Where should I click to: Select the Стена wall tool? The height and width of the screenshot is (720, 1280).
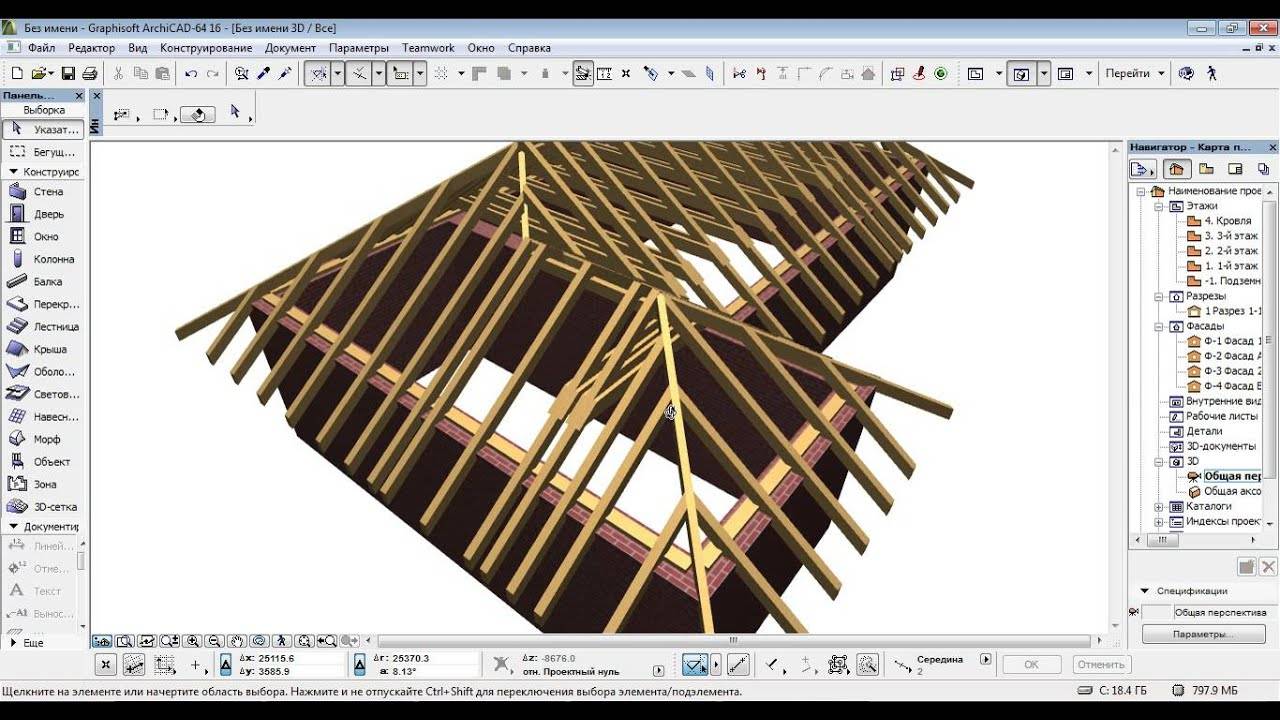point(43,191)
